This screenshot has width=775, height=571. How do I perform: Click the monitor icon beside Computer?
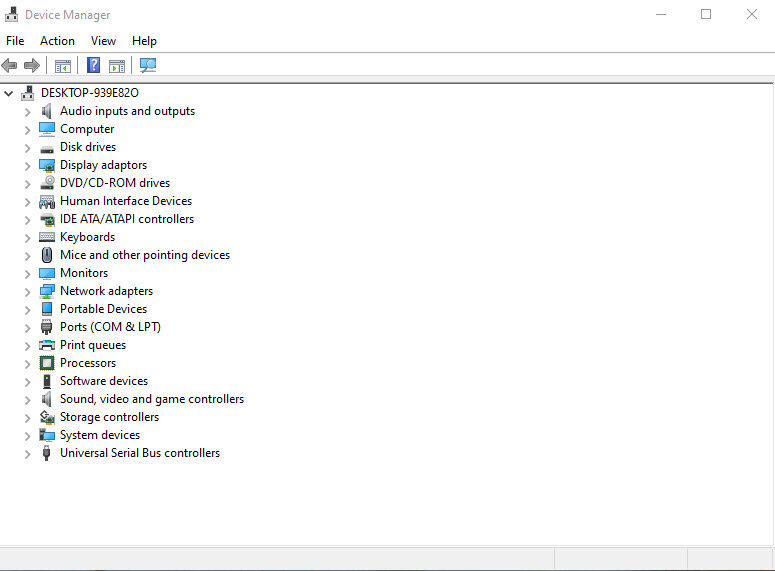pos(47,129)
